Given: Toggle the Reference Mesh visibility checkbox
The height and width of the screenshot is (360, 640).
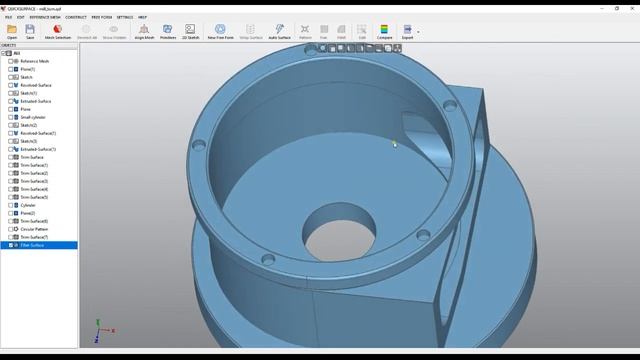Looking at the screenshot, I should point(11,61).
